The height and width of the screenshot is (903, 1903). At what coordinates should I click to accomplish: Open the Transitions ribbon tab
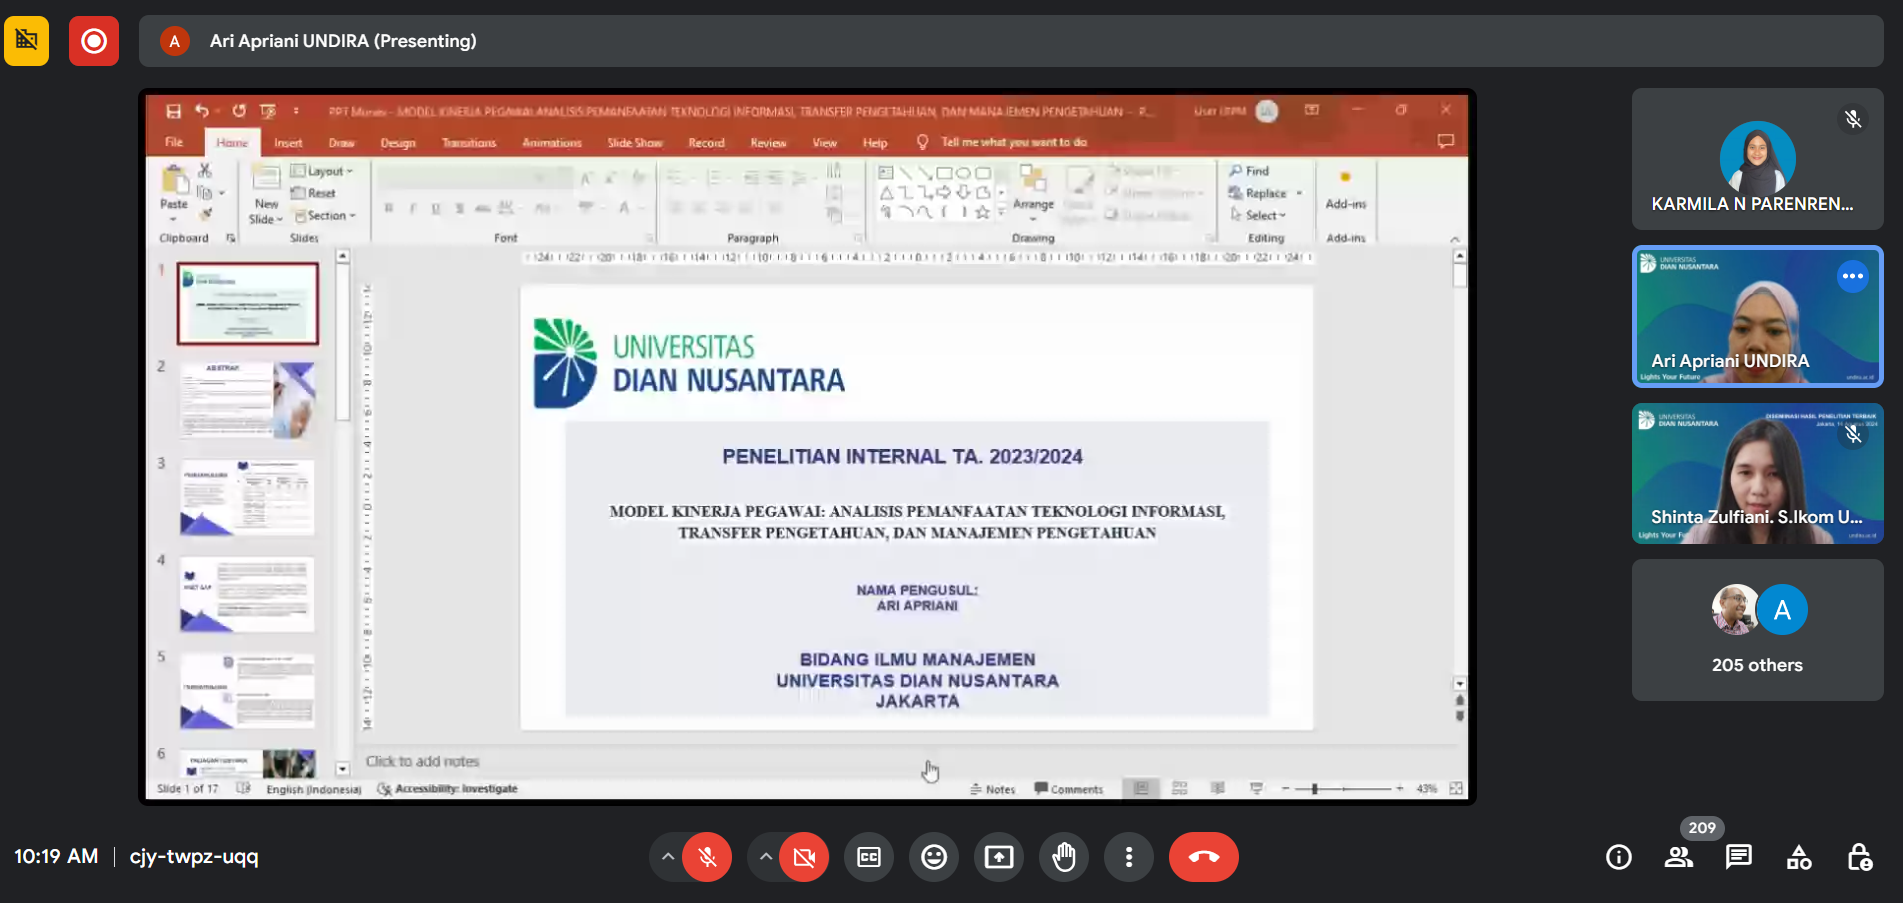point(469,143)
